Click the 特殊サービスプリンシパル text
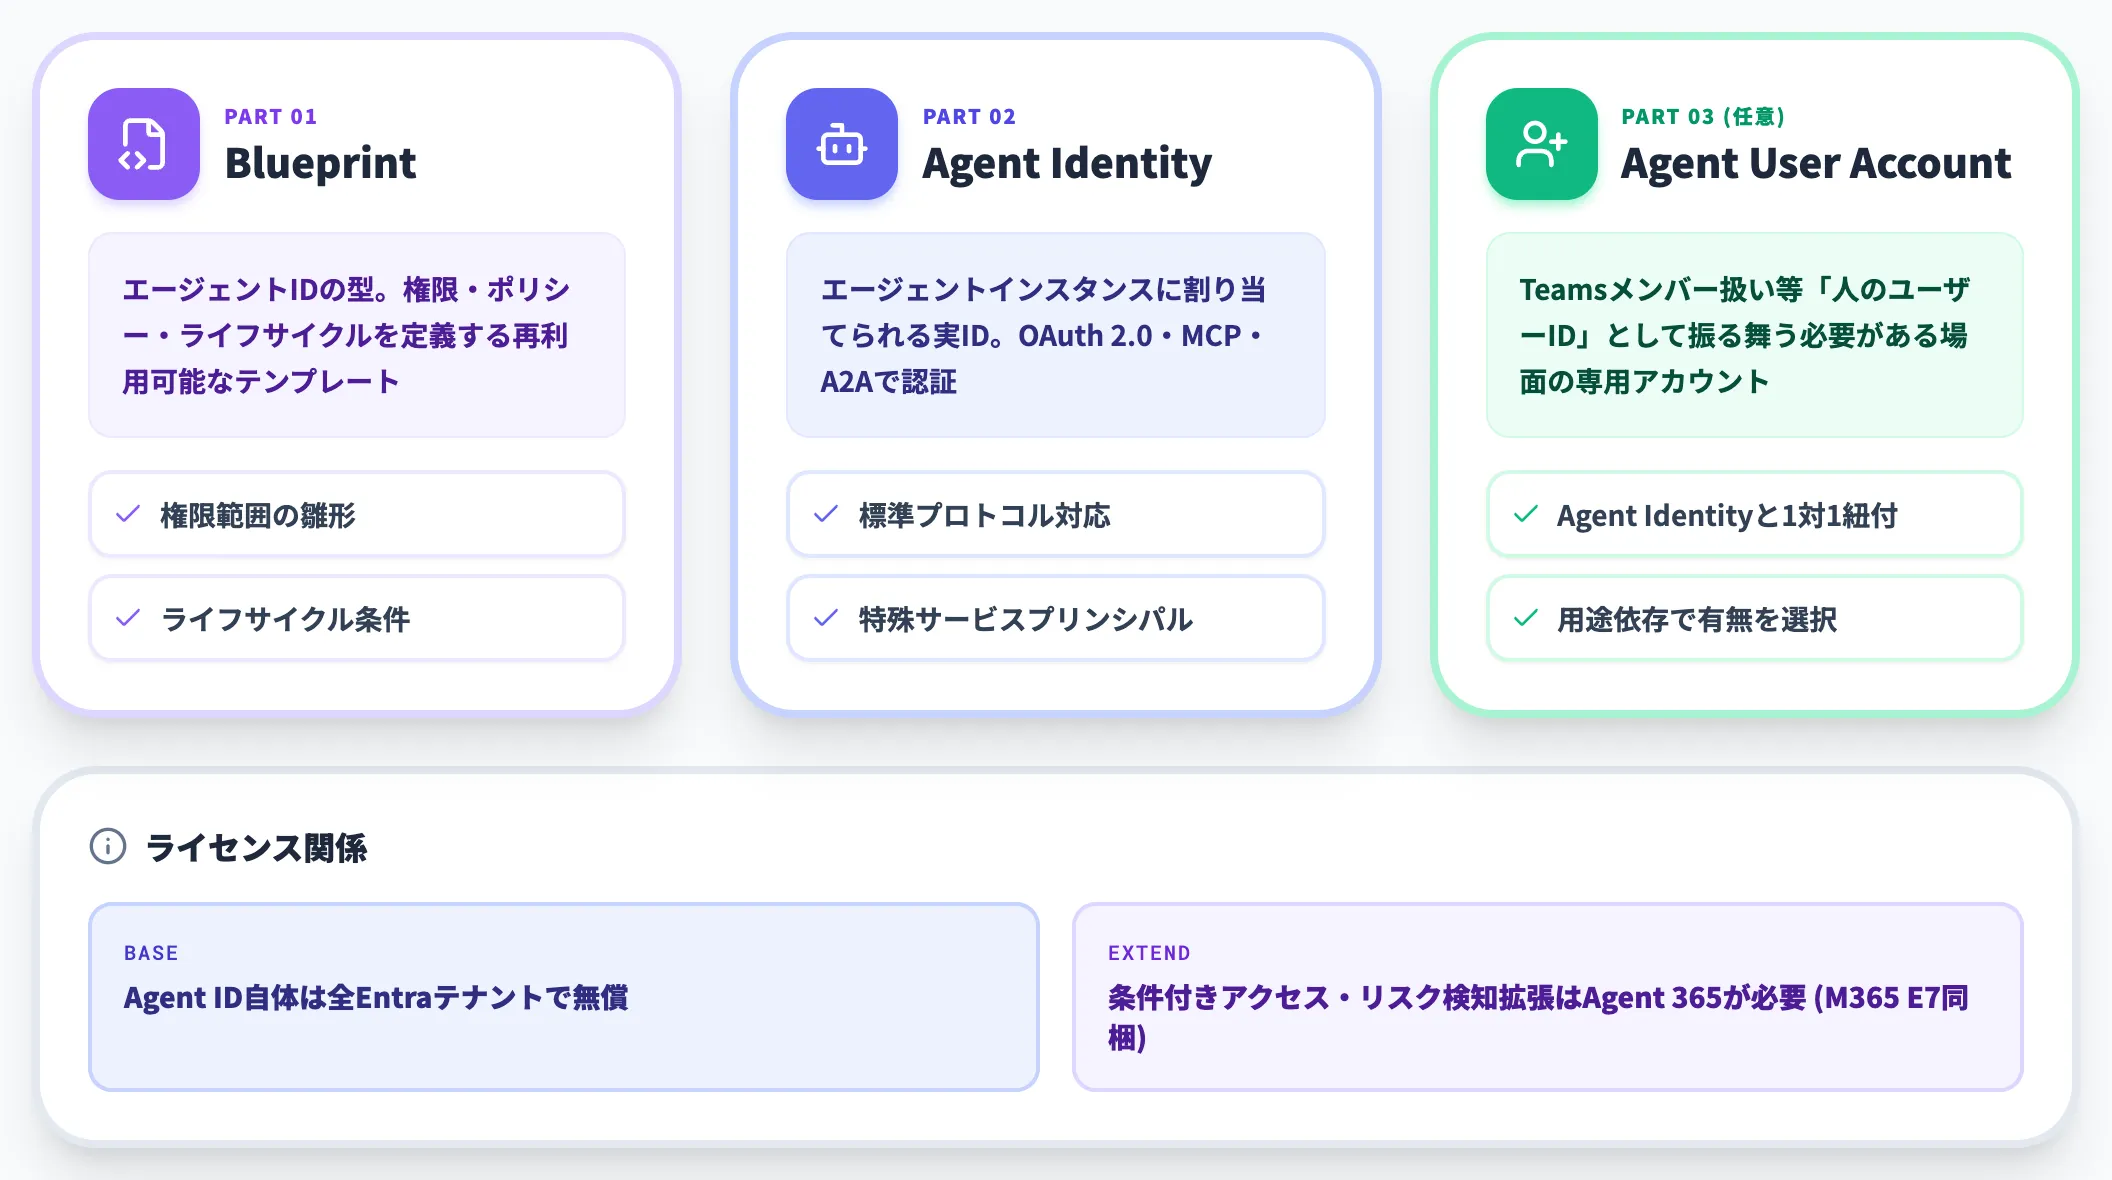 coord(1026,619)
